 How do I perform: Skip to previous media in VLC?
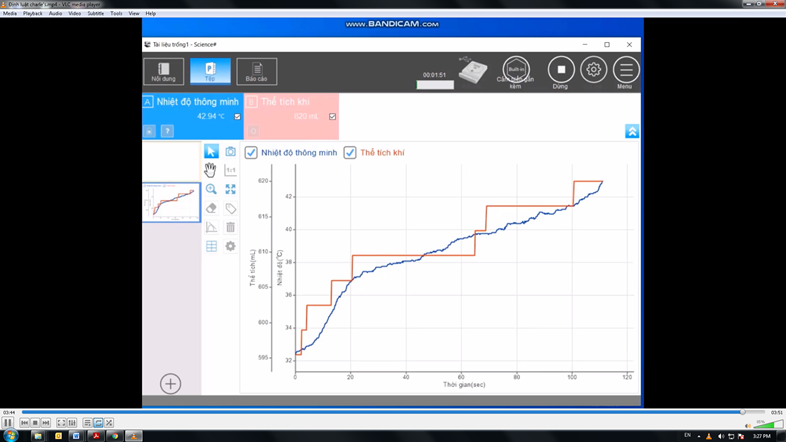[25, 423]
